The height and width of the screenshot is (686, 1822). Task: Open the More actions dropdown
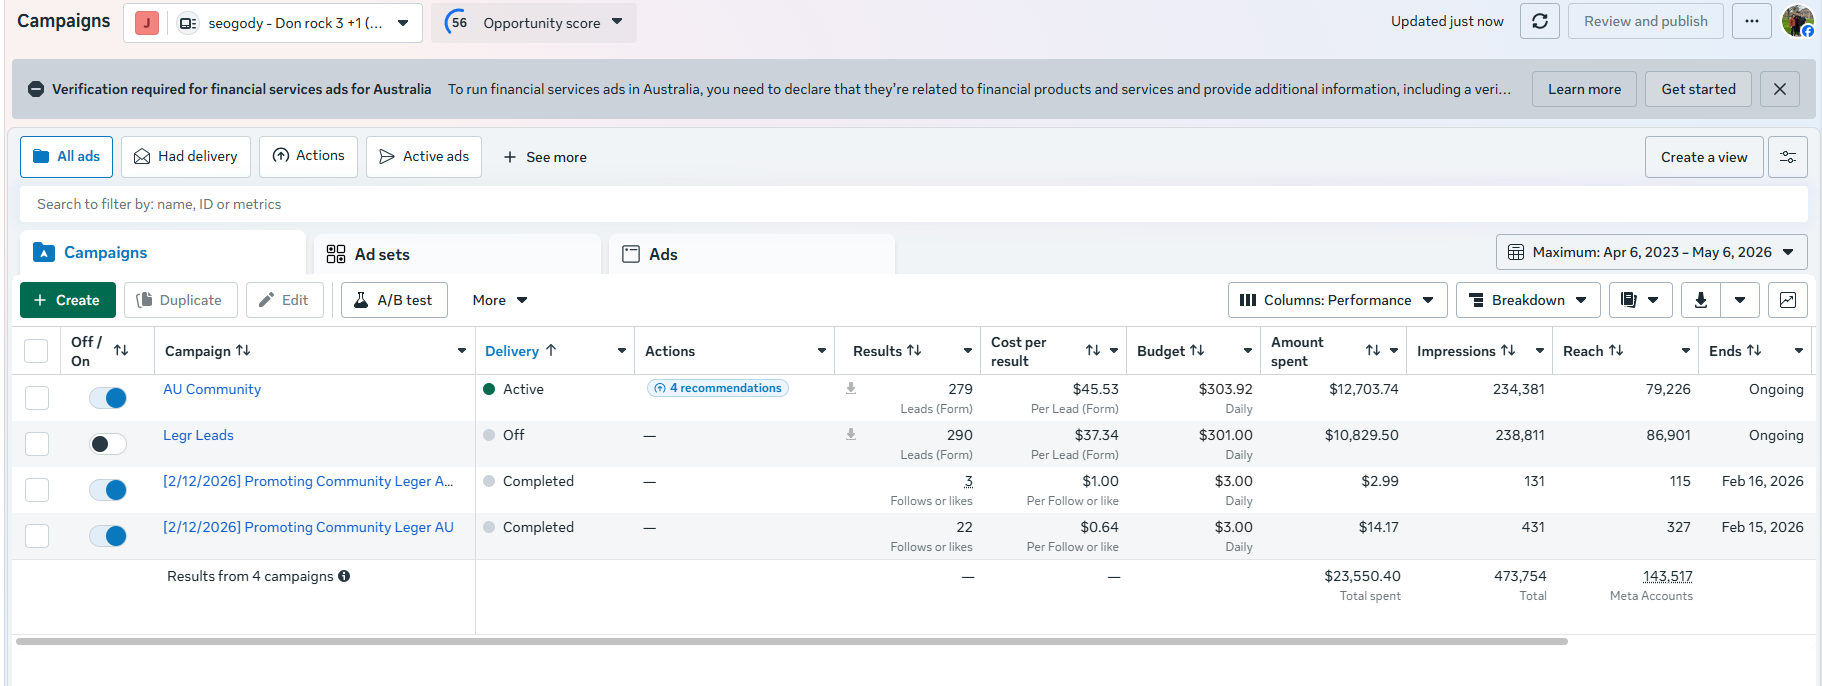click(x=500, y=300)
